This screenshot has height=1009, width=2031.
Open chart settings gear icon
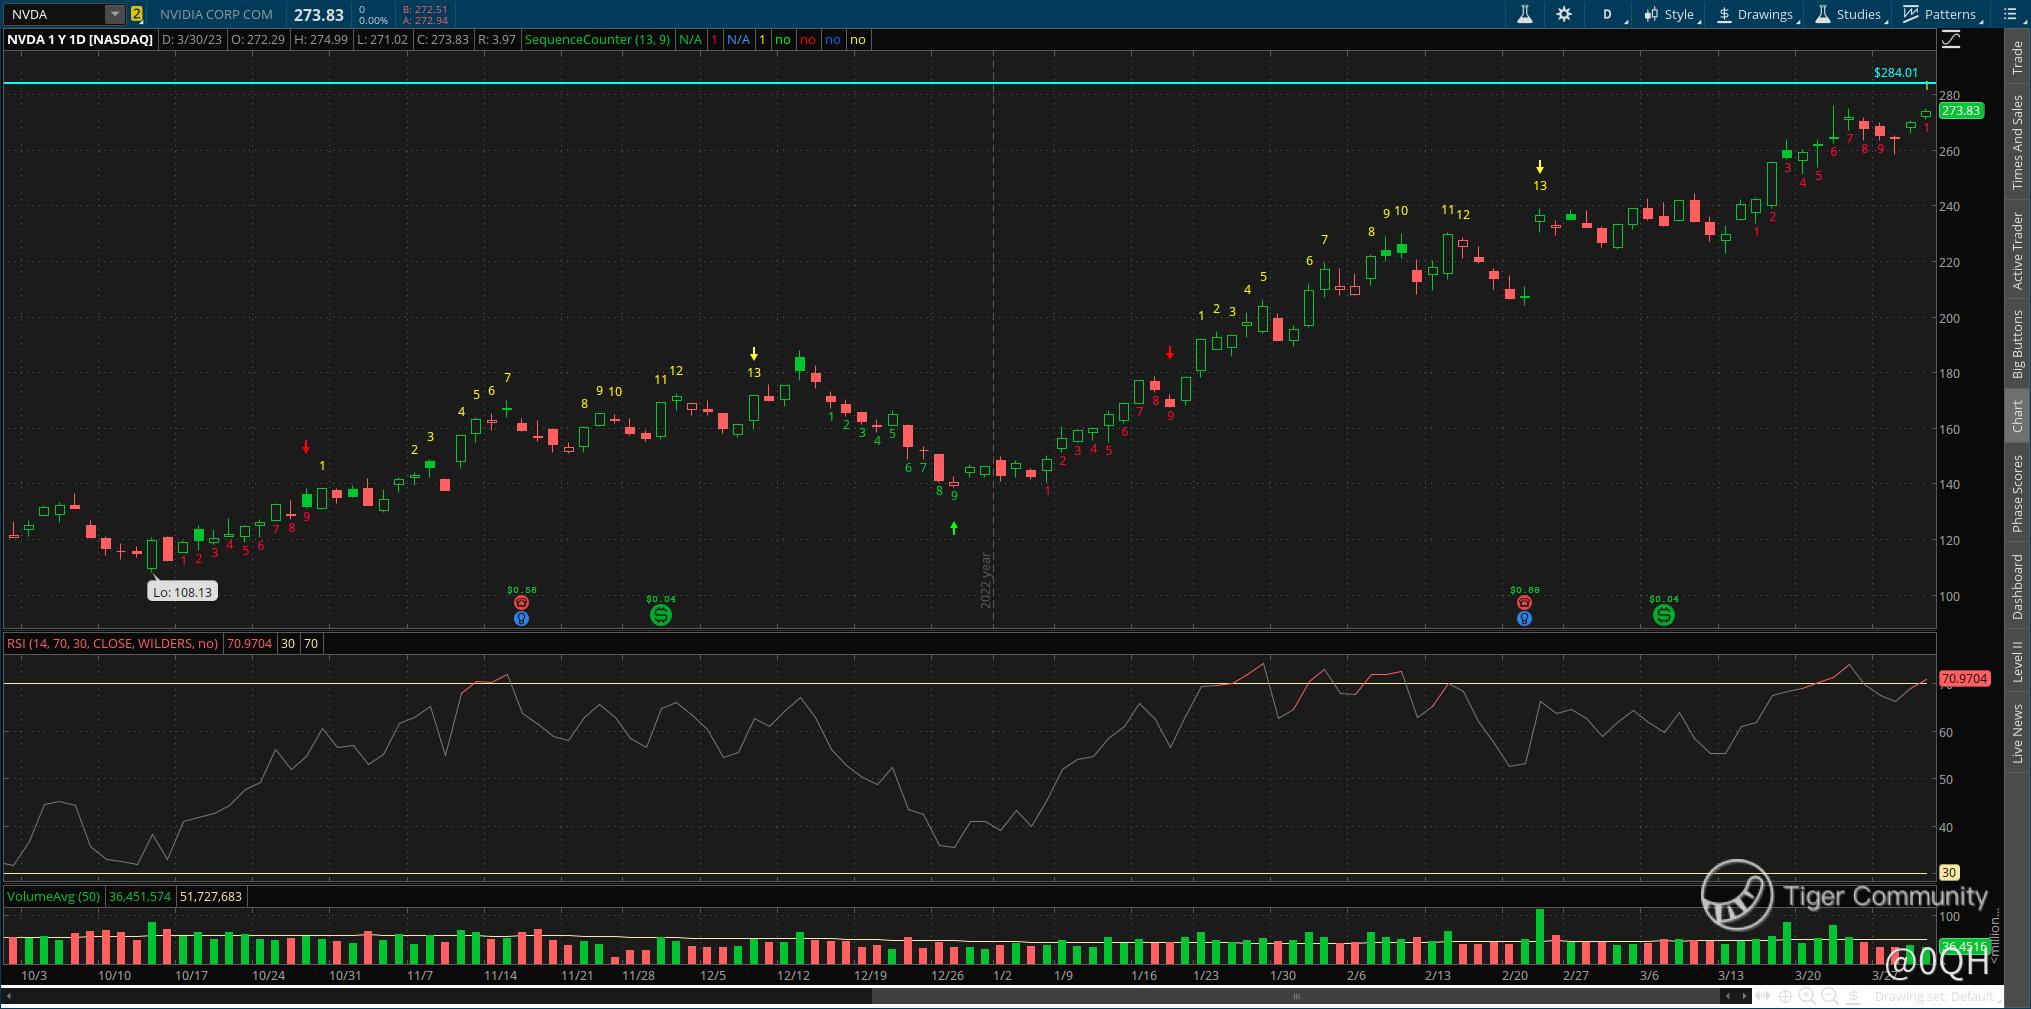tap(1564, 14)
